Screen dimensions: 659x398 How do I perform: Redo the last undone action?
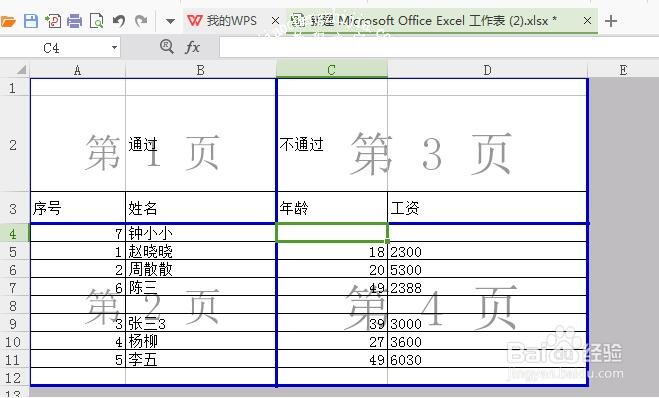(x=141, y=21)
